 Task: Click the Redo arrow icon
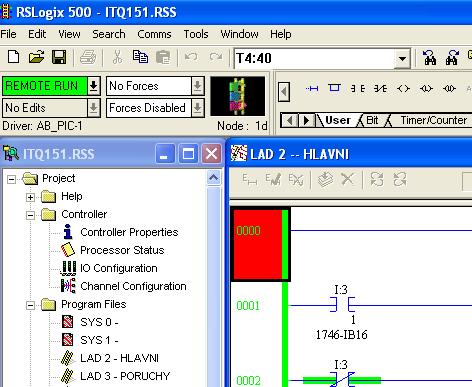point(216,57)
